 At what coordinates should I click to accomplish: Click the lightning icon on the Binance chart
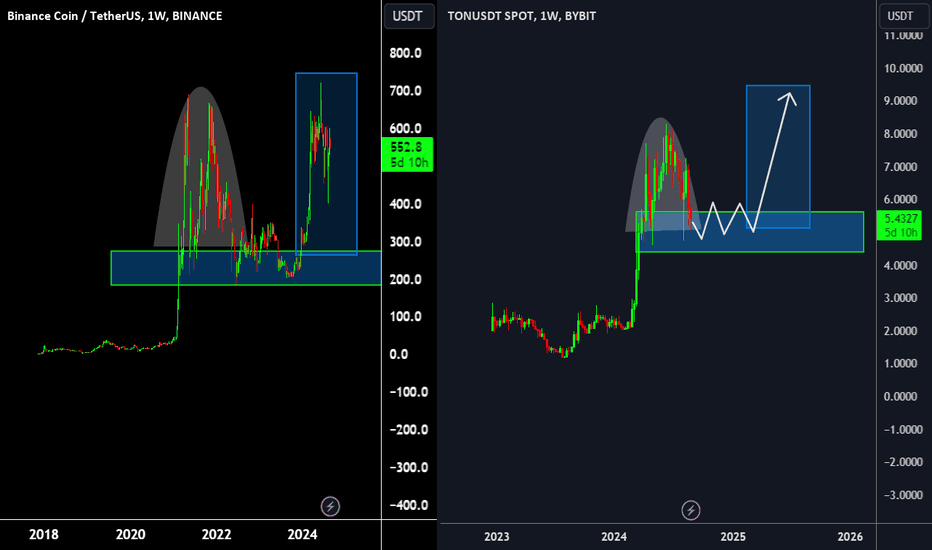pos(330,507)
